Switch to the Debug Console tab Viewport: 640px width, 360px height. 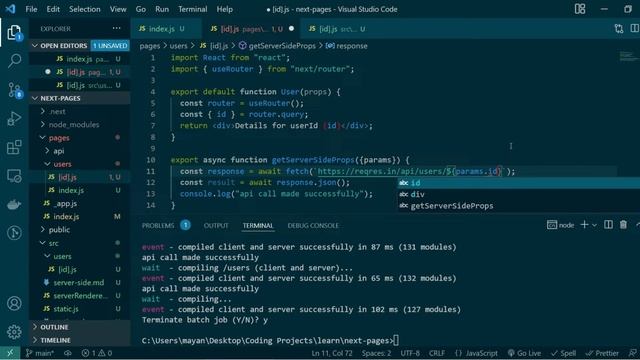click(313, 225)
